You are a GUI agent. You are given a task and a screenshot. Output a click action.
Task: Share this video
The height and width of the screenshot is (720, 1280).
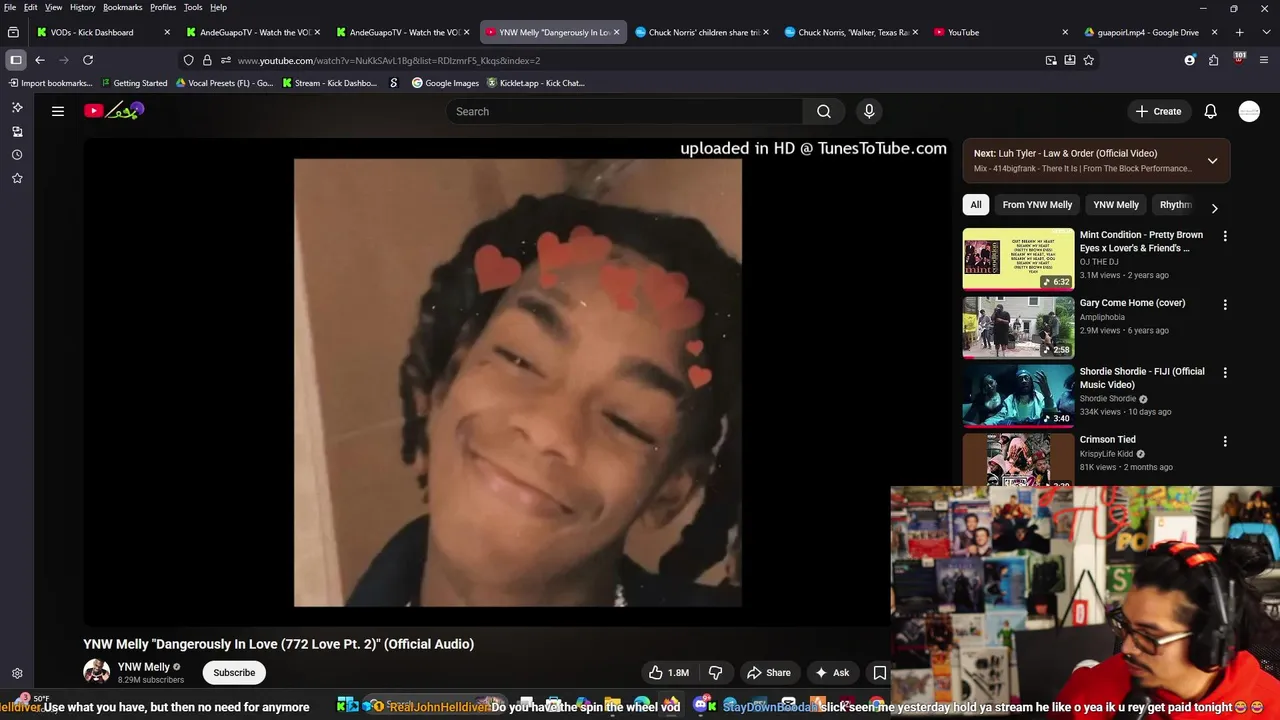769,673
